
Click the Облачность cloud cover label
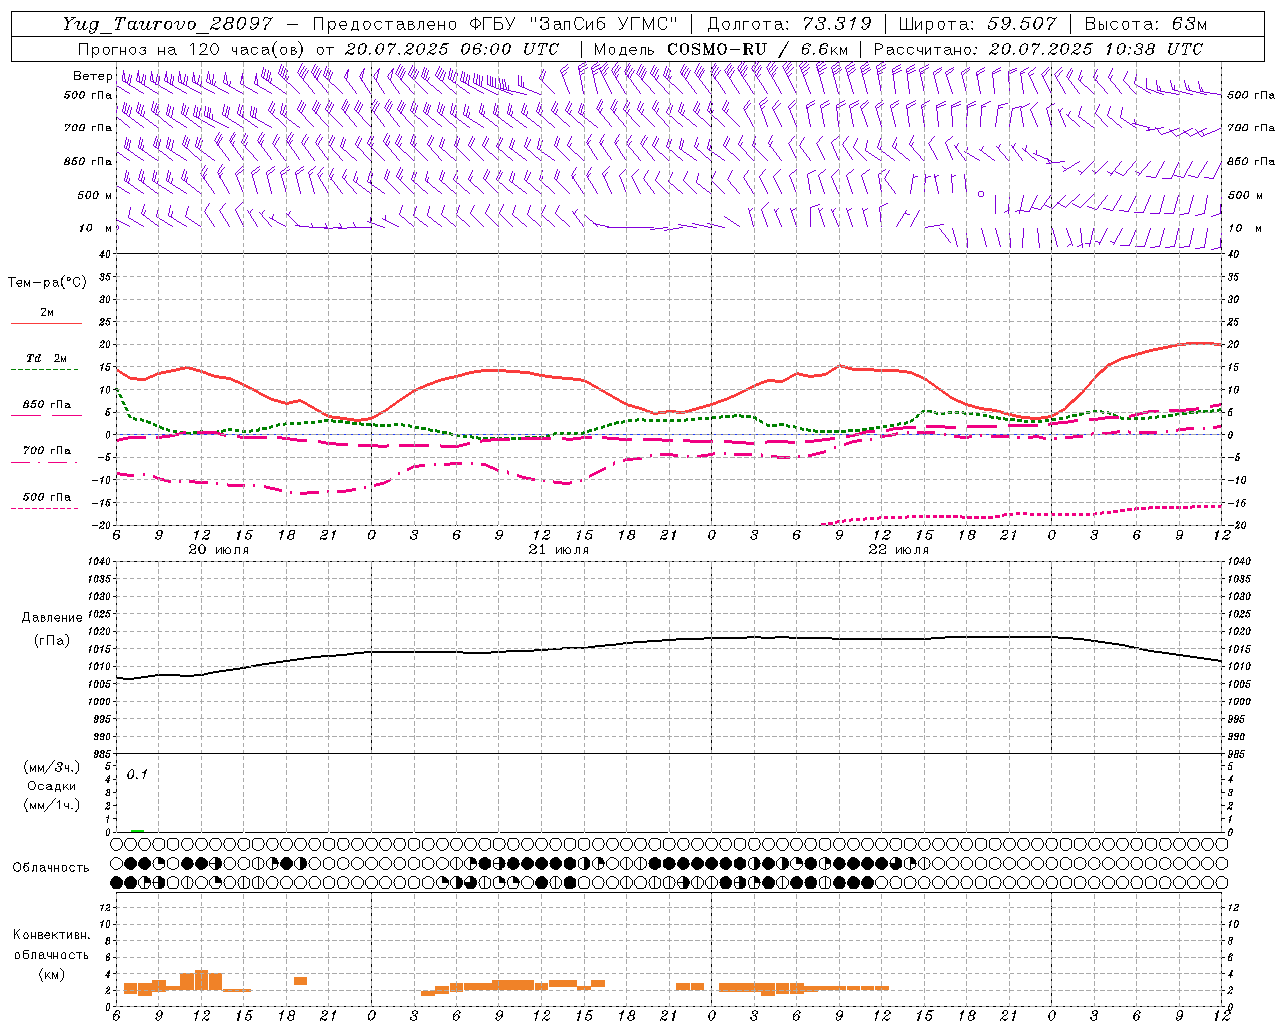pos(51,867)
